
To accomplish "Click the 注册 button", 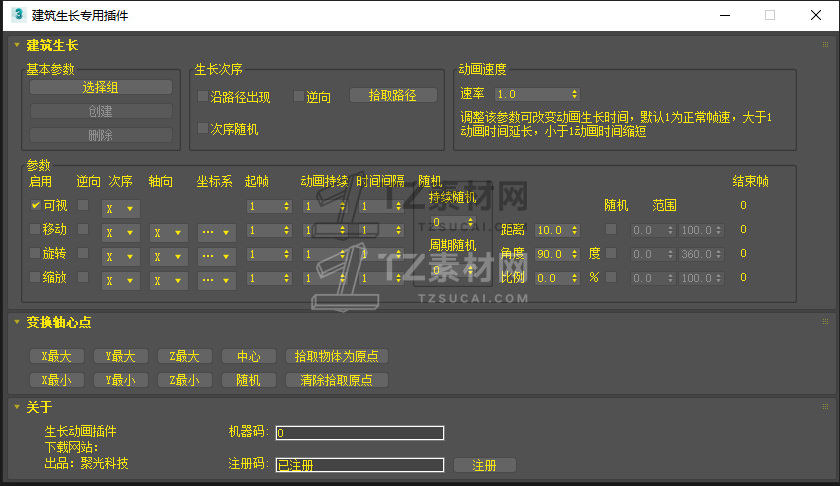I will 485,465.
